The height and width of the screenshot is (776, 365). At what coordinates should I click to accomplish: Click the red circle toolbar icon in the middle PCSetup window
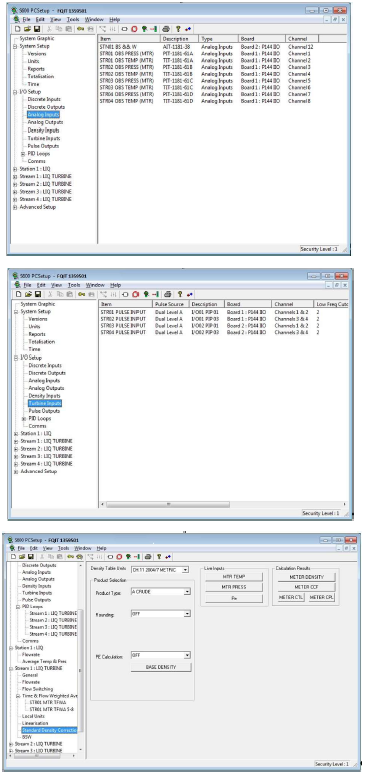[x=135, y=294]
